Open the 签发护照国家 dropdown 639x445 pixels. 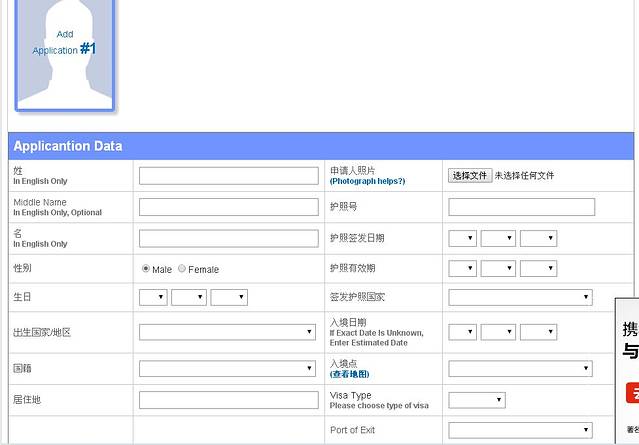[521, 297]
